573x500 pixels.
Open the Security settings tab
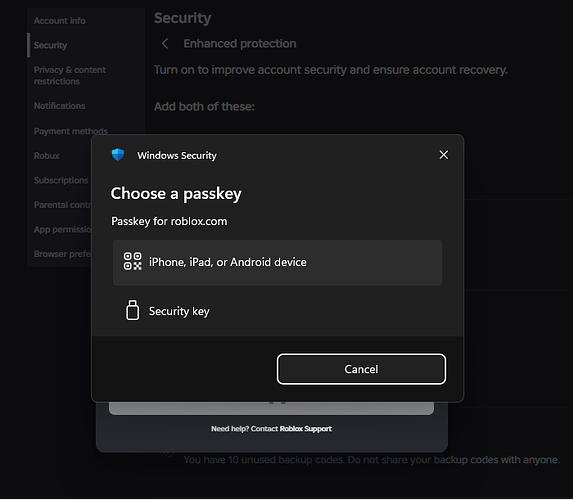click(50, 45)
